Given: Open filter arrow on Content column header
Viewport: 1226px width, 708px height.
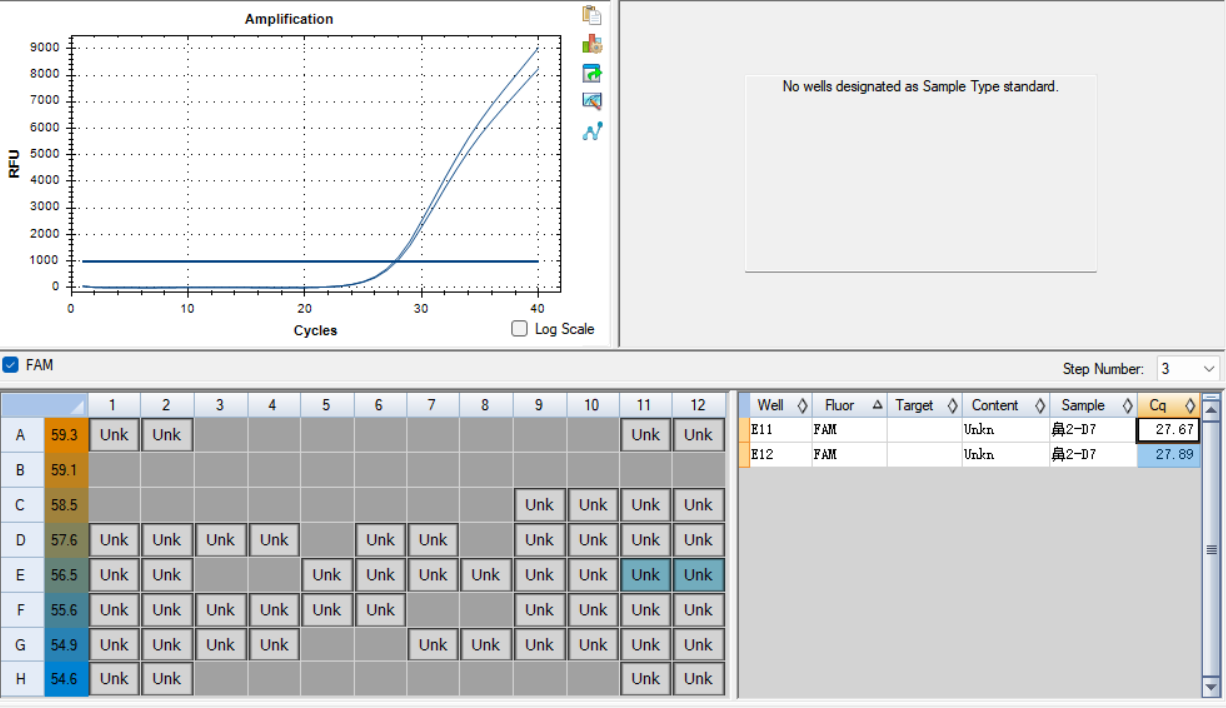Looking at the screenshot, I should (x=1039, y=405).
